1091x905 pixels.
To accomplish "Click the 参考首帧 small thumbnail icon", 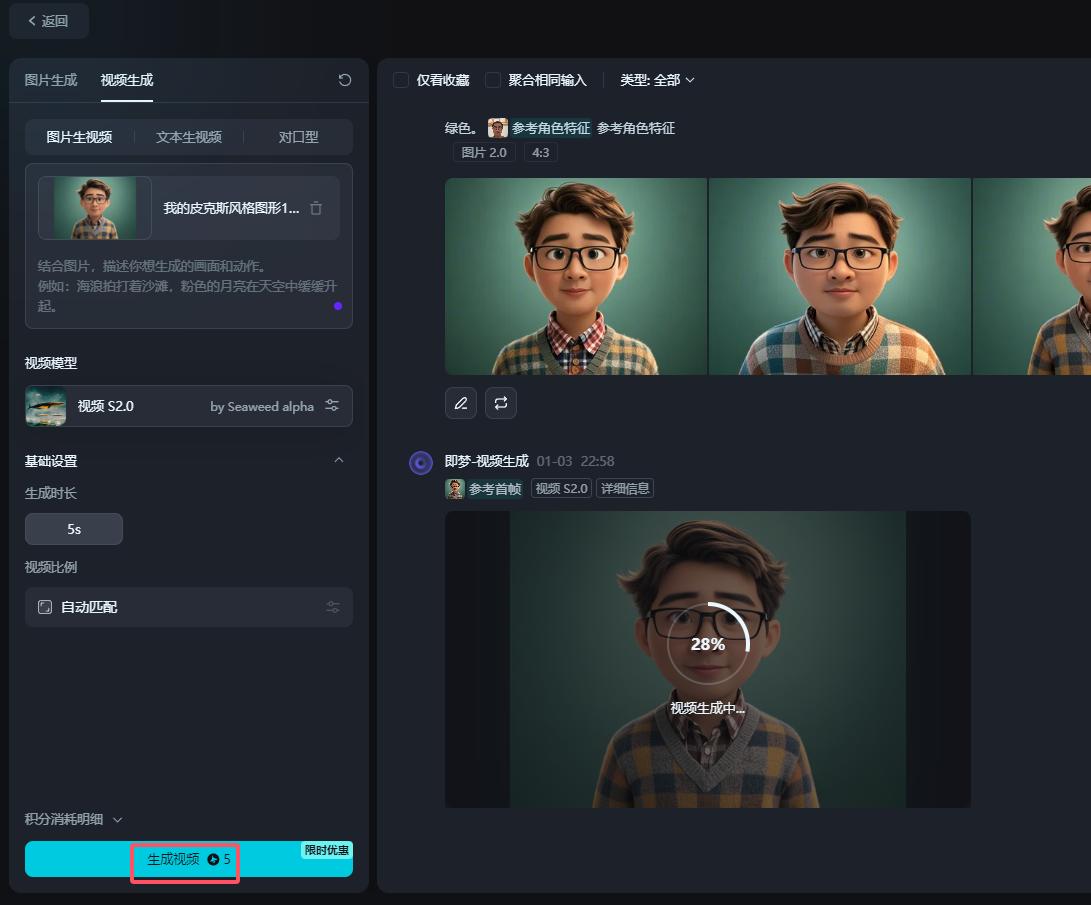I will (455, 489).
